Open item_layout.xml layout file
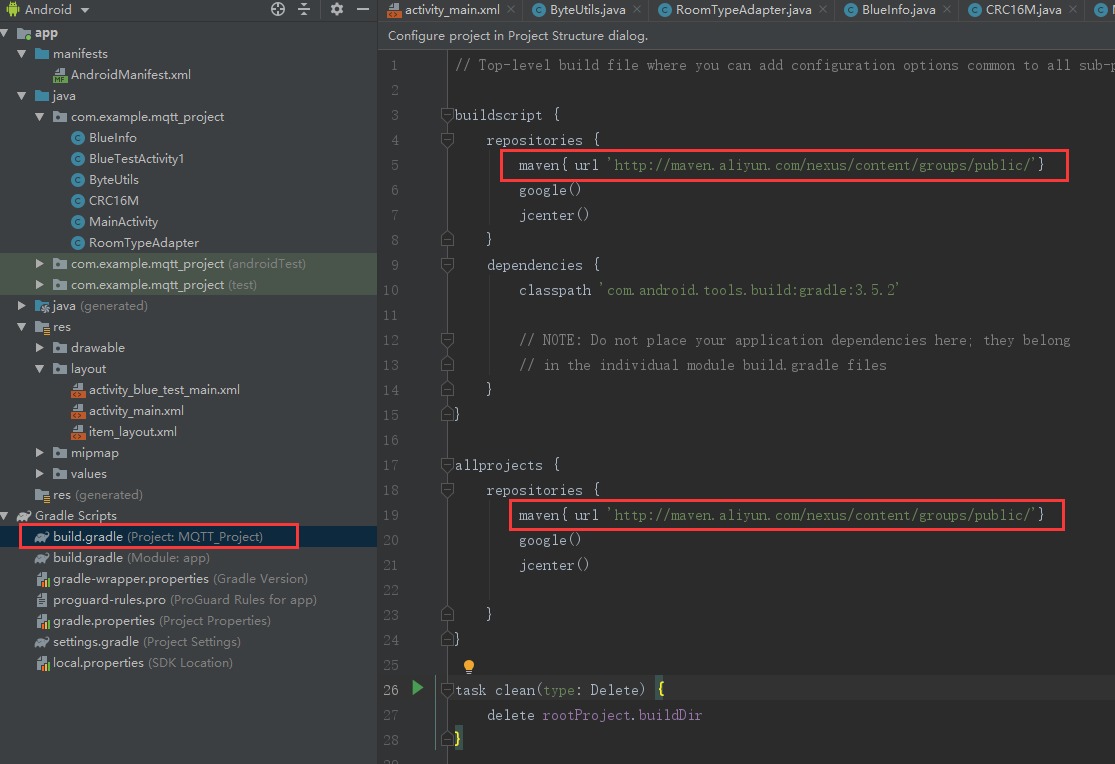Image resolution: width=1115 pixels, height=764 pixels. pos(132,432)
